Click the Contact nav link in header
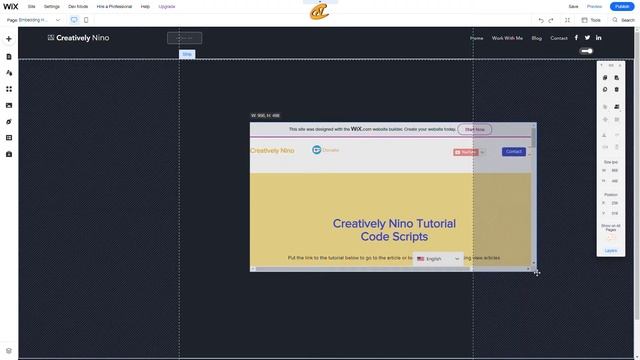The image size is (640, 360). [x=559, y=38]
